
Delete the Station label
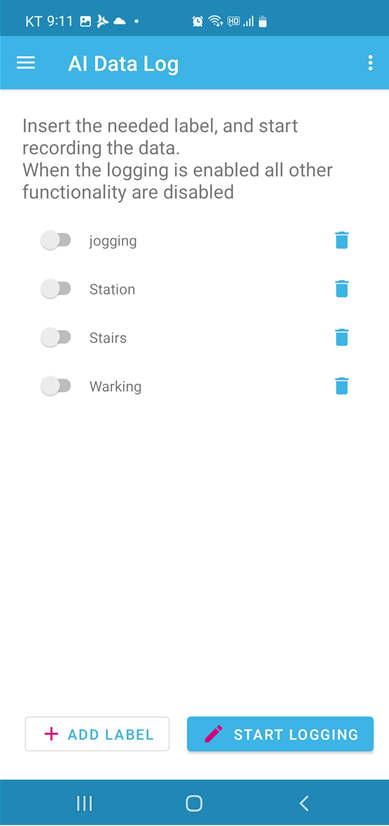click(x=342, y=289)
